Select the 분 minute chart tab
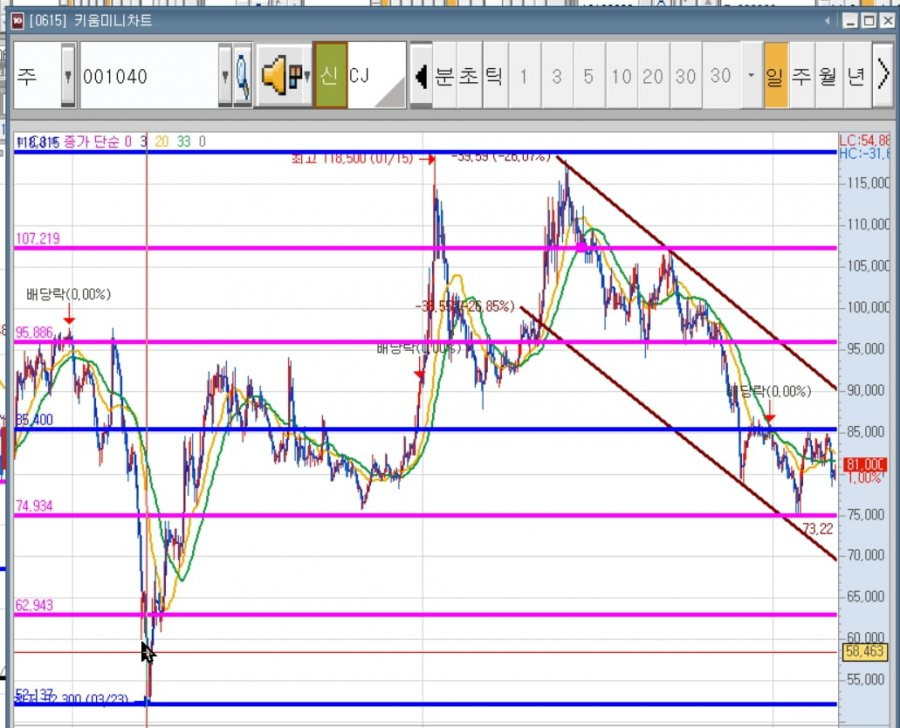900x728 pixels. pyautogui.click(x=444, y=75)
